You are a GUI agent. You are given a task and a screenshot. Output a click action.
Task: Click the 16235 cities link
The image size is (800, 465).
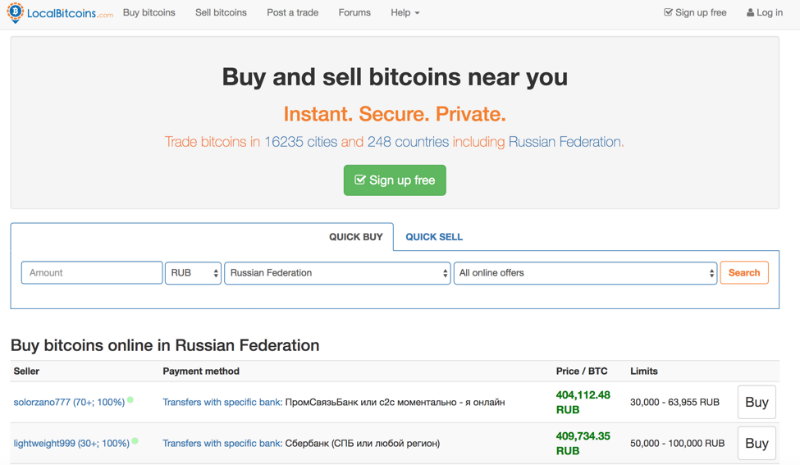coord(301,142)
